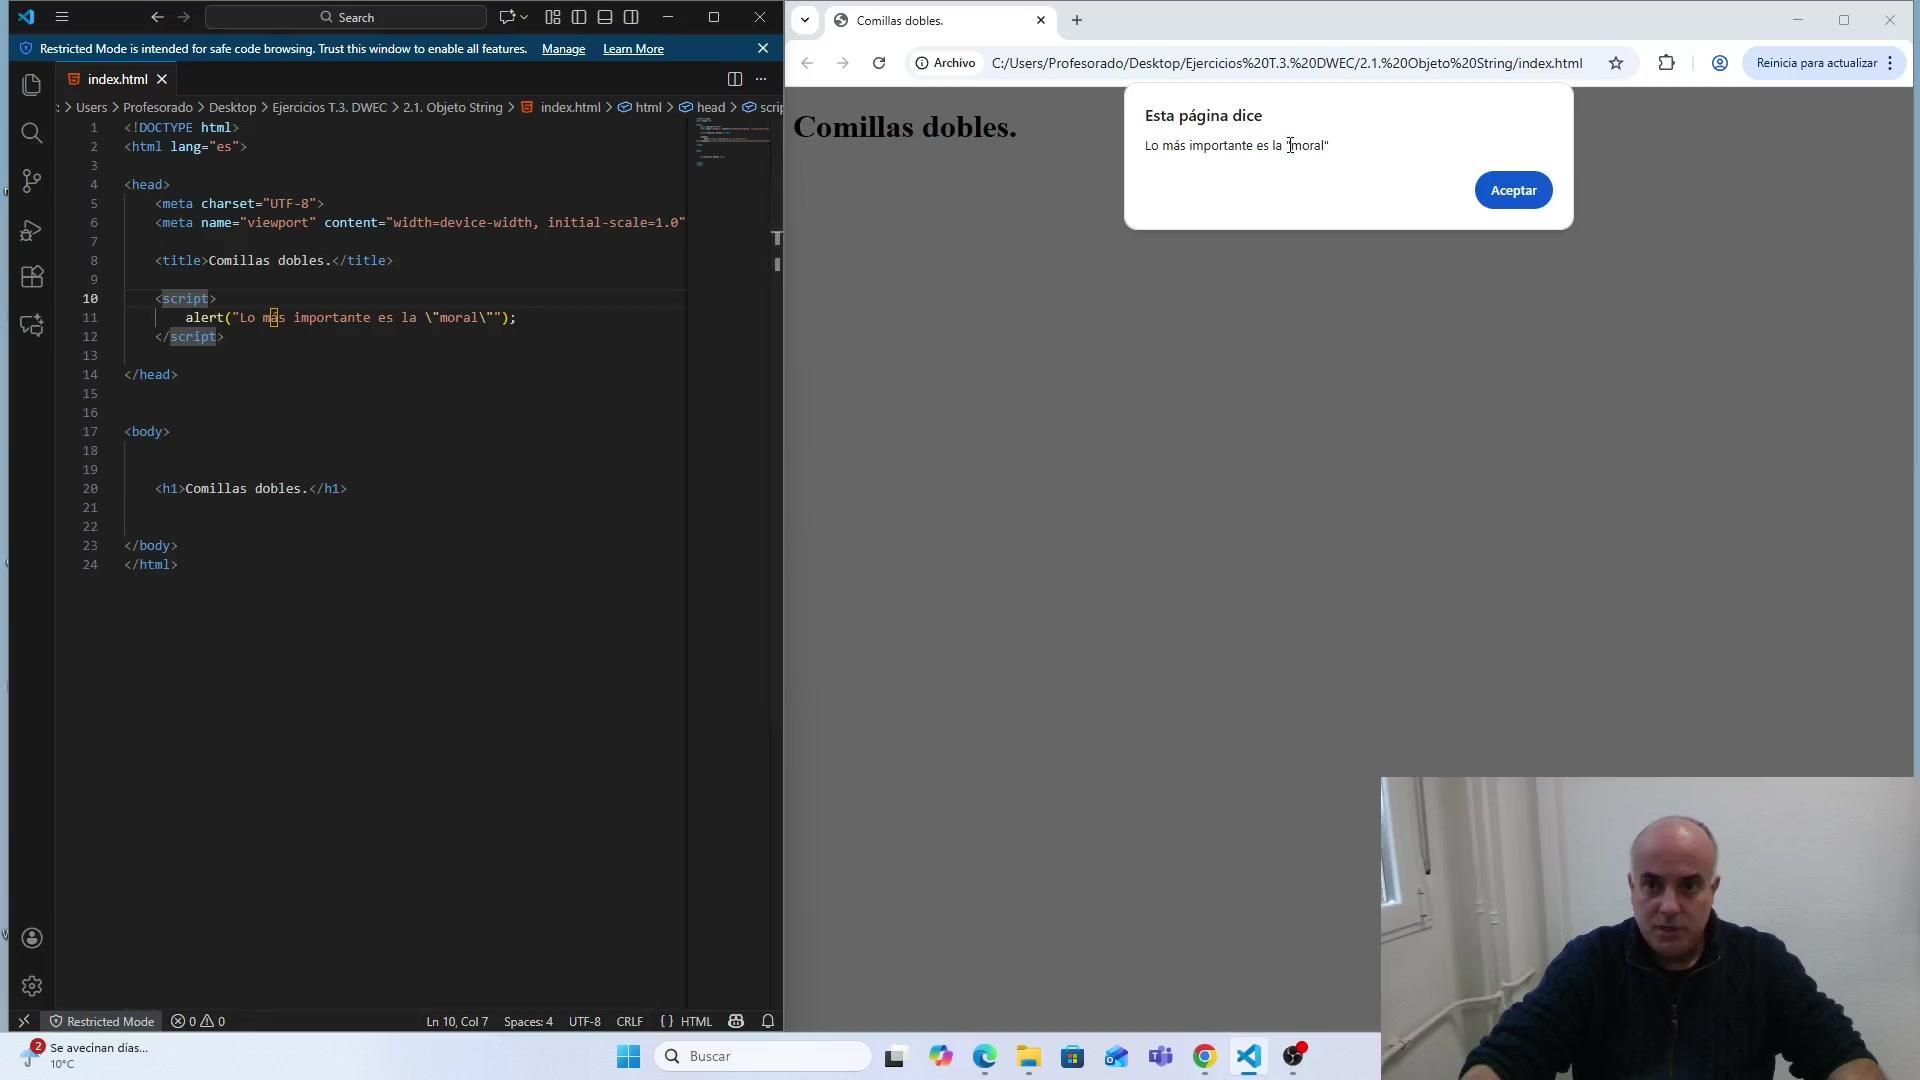This screenshot has height=1080, width=1920.
Task: Open VS Code hamburger application menu
Action: pyautogui.click(x=62, y=17)
